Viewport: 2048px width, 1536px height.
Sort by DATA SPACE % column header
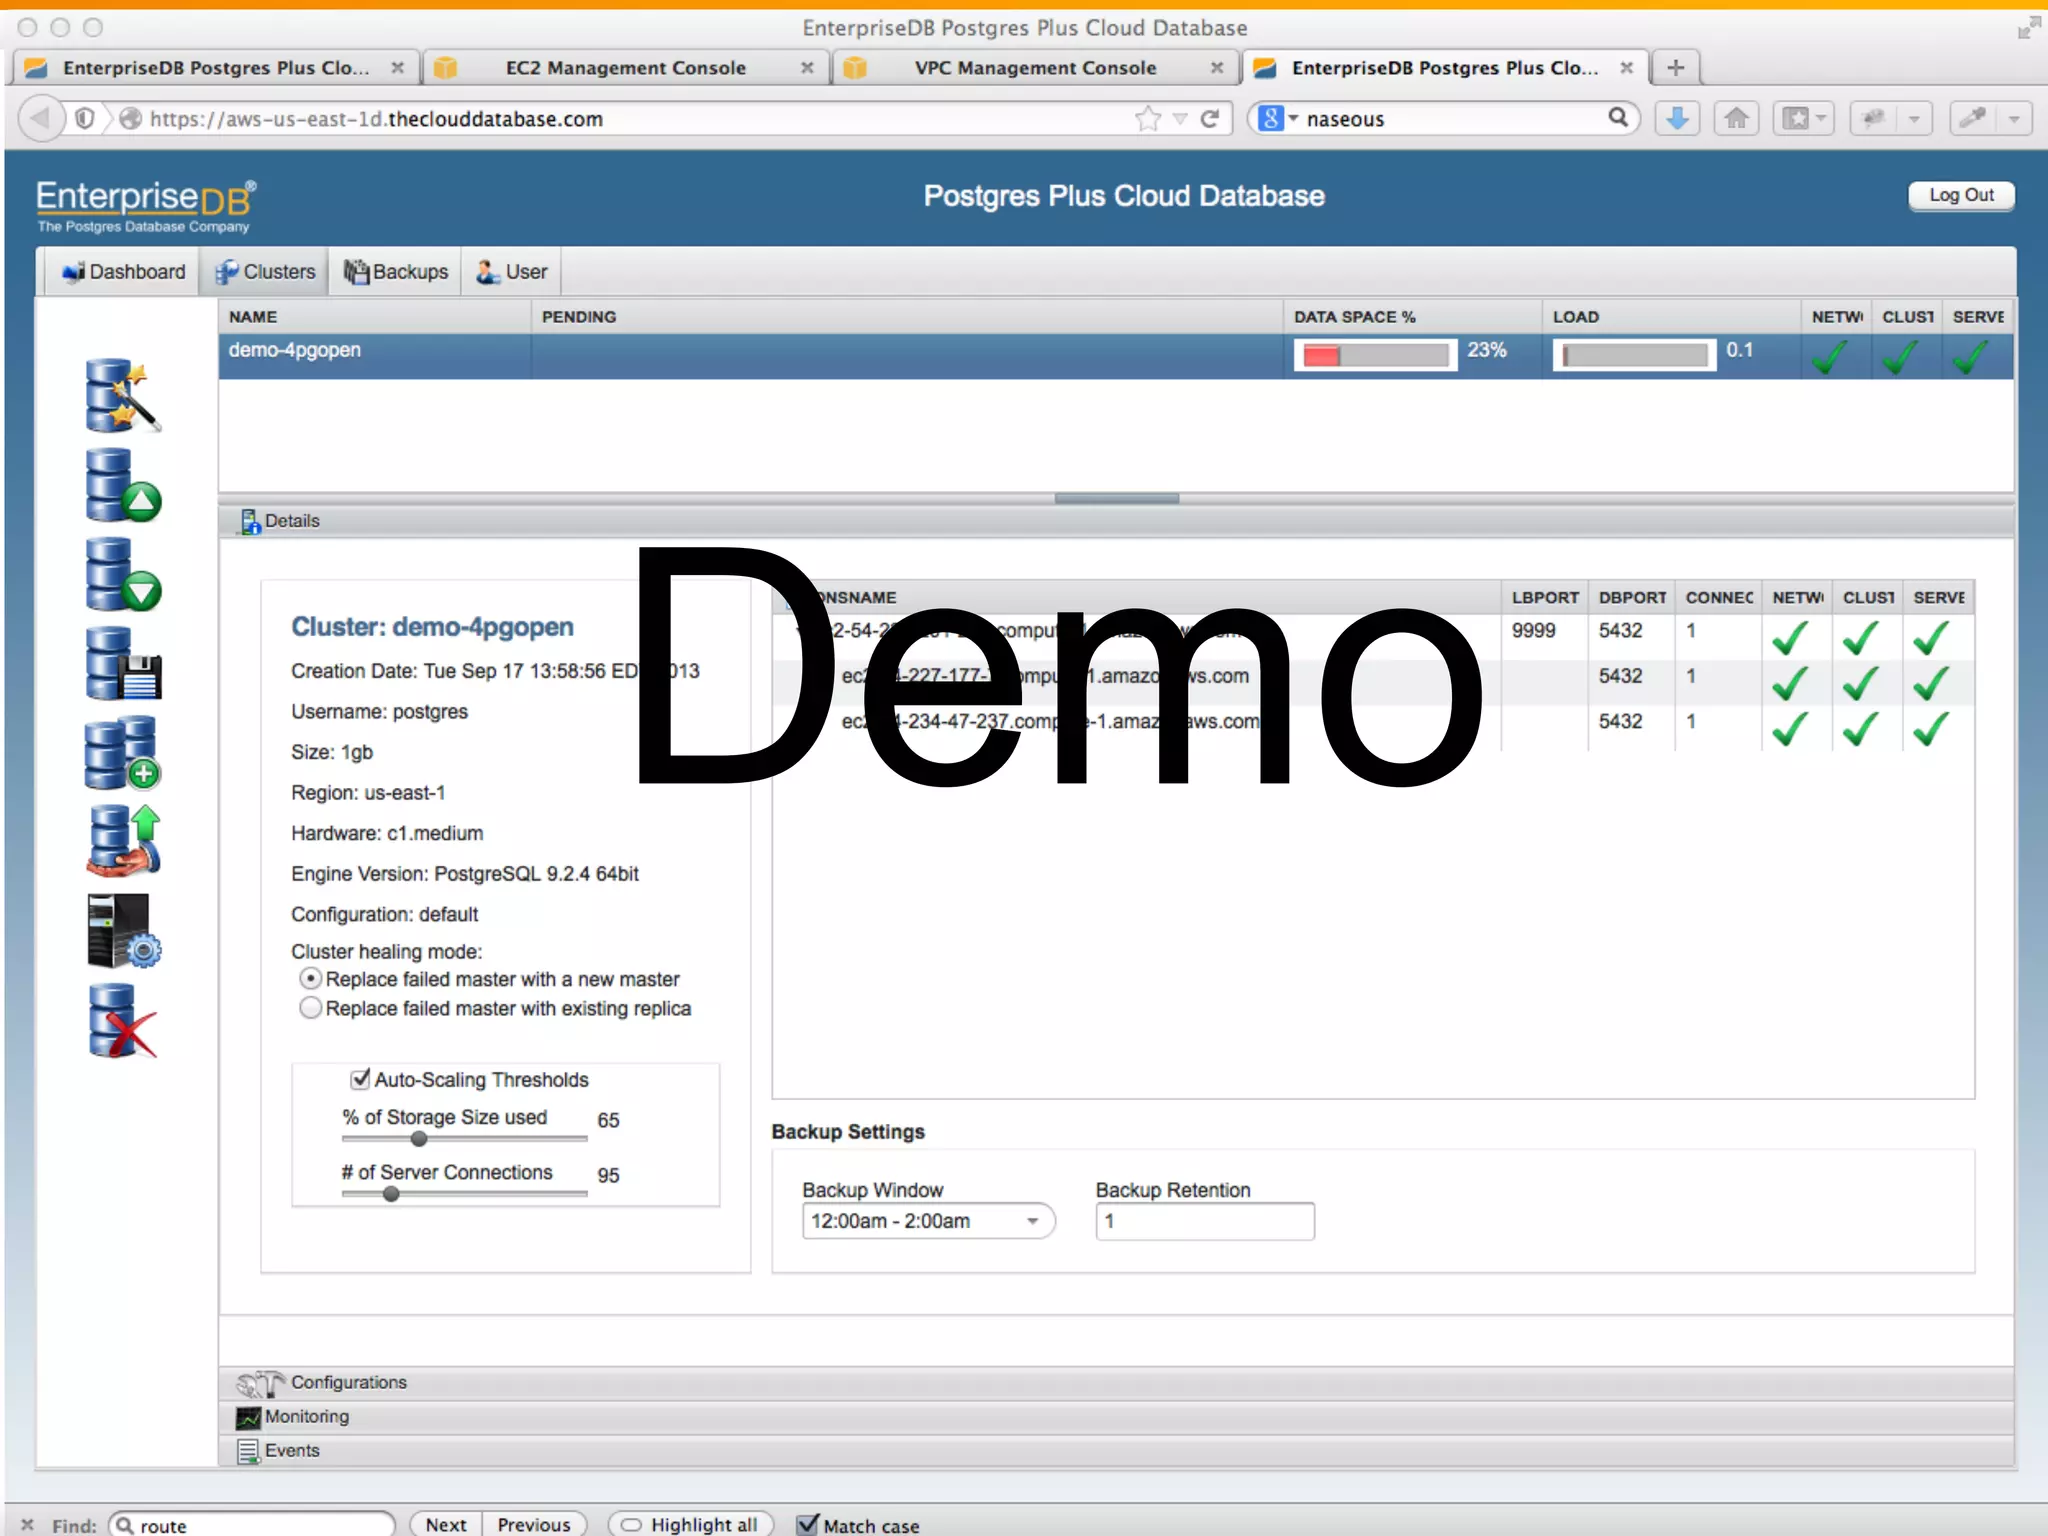tap(1412, 317)
